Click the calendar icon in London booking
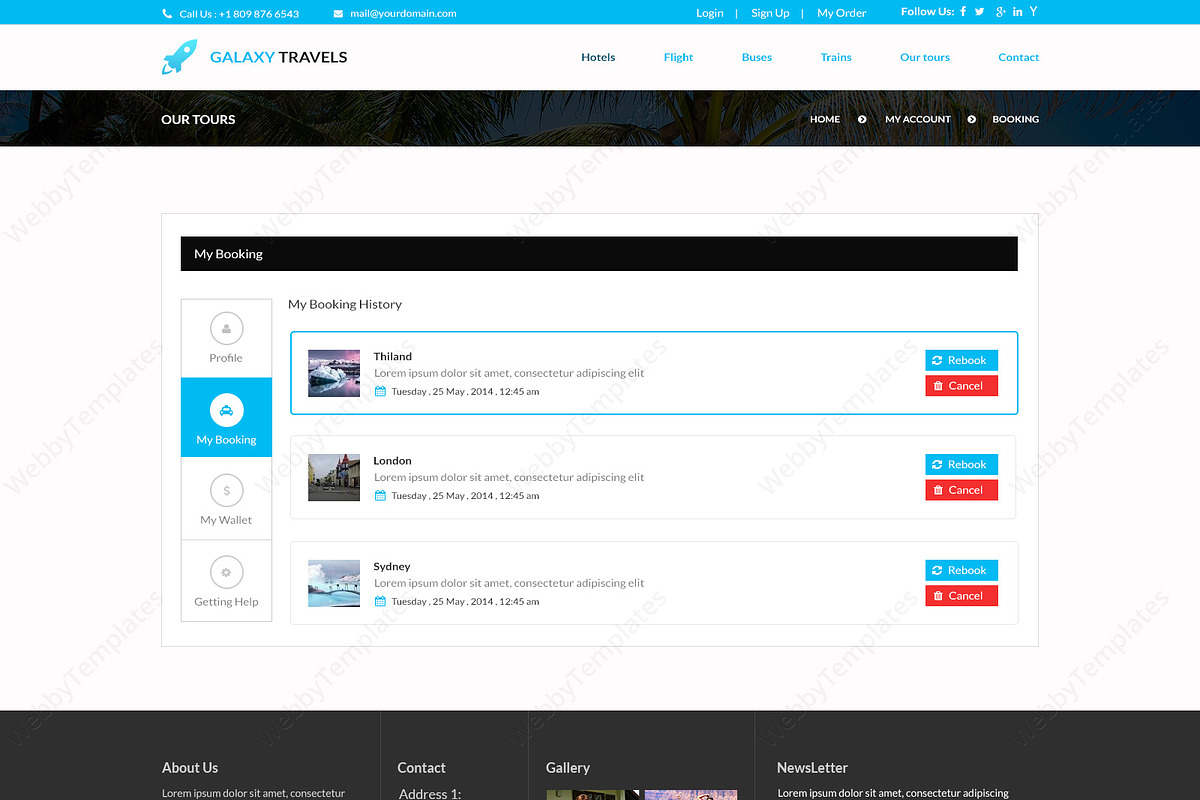Viewport: 1200px width, 800px height. pyautogui.click(x=380, y=495)
